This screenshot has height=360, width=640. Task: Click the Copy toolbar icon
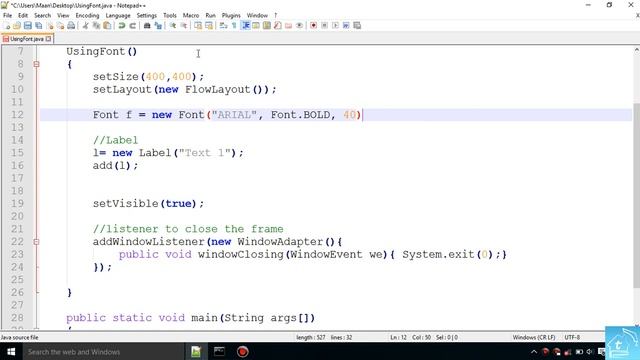pos(96,25)
